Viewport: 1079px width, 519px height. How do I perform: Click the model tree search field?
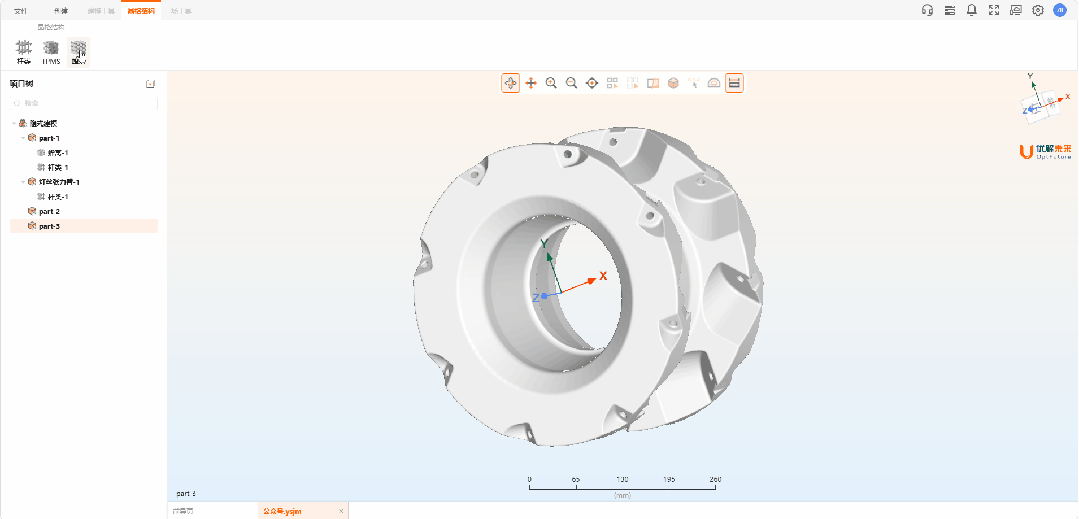[x=84, y=103]
